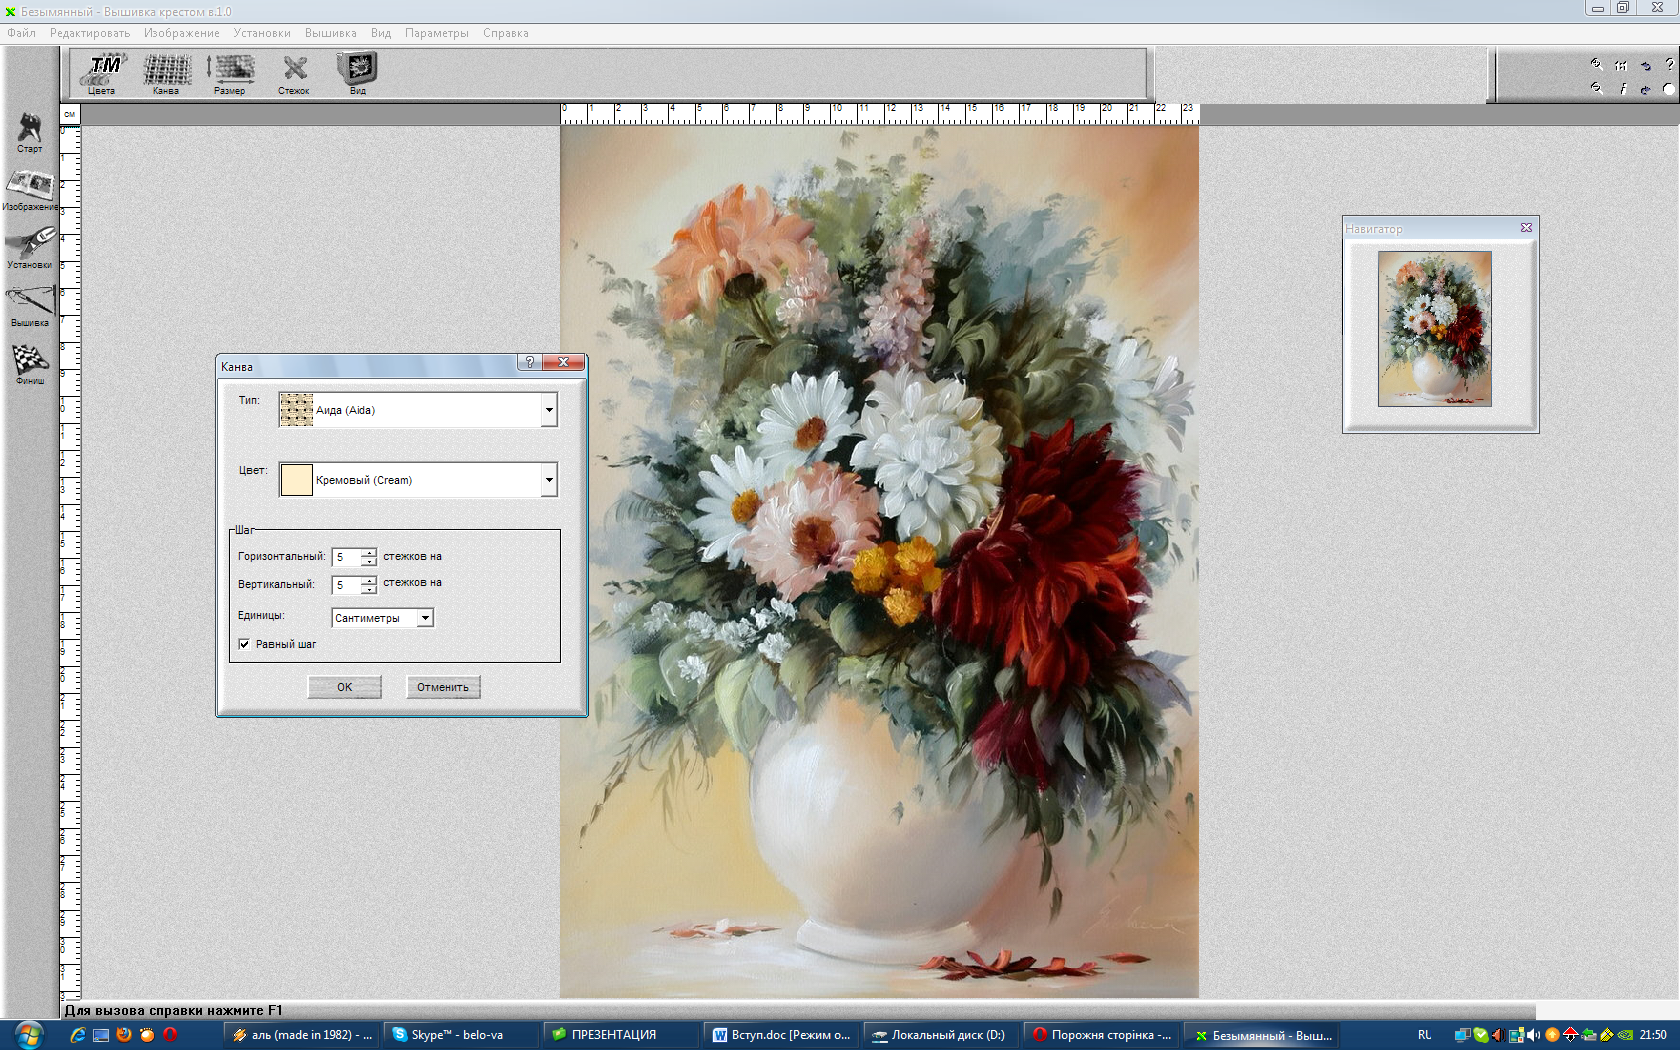This screenshot has width=1680, height=1050.
Task: Zoom in with the magnifier plus icon
Action: [x=1596, y=64]
